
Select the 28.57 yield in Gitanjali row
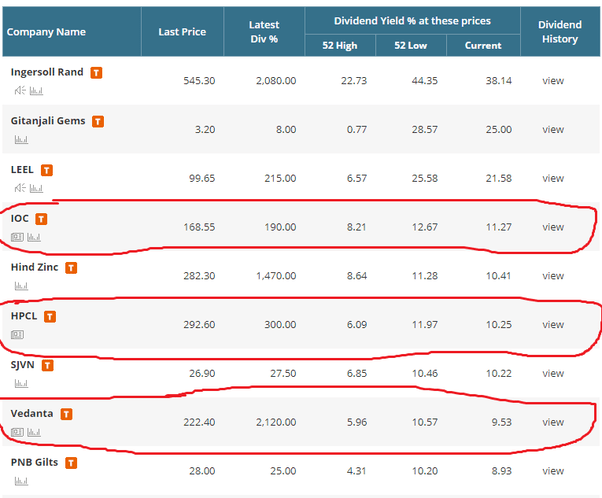pyautogui.click(x=425, y=129)
